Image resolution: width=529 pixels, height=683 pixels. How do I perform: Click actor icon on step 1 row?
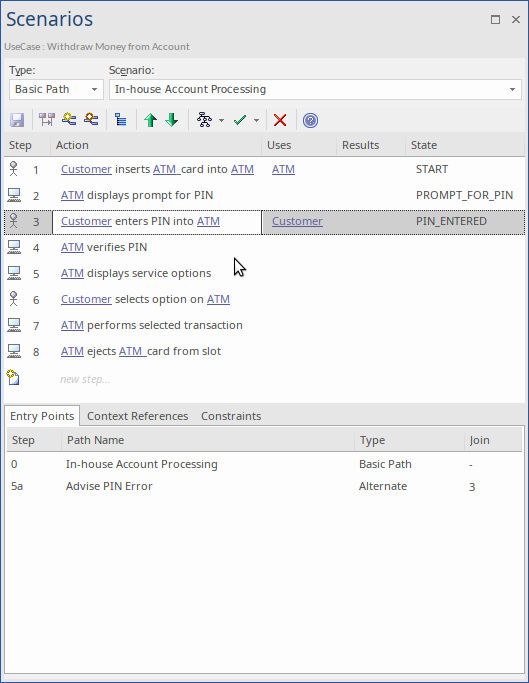[14, 169]
